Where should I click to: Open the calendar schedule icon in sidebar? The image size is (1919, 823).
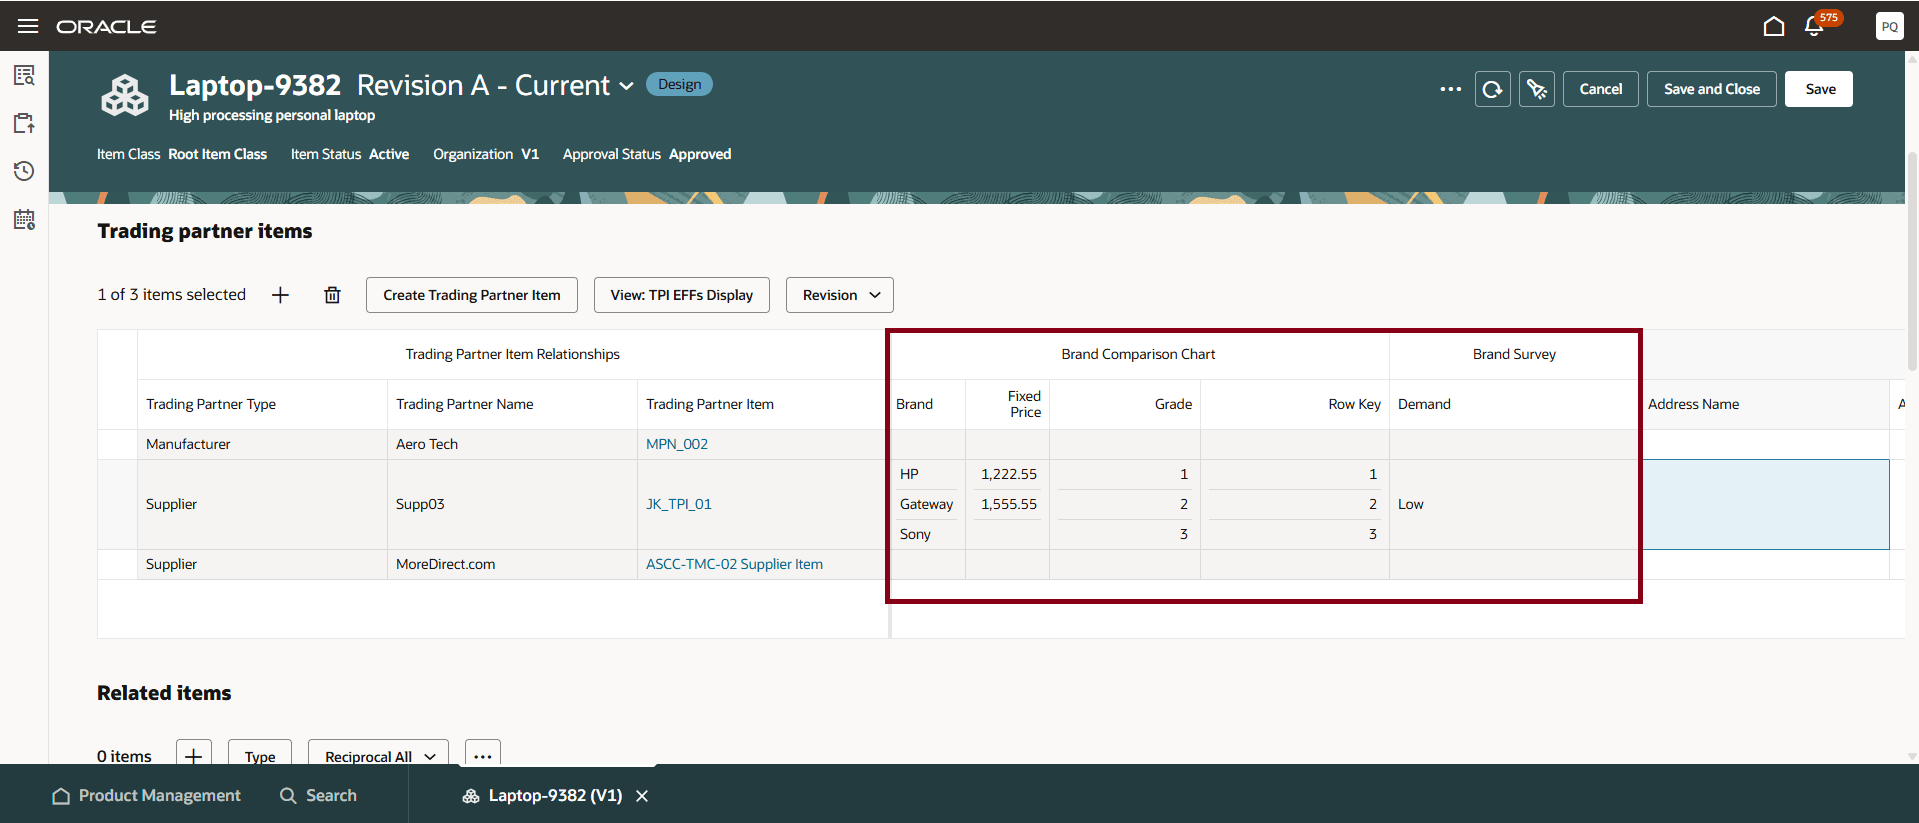coord(24,219)
